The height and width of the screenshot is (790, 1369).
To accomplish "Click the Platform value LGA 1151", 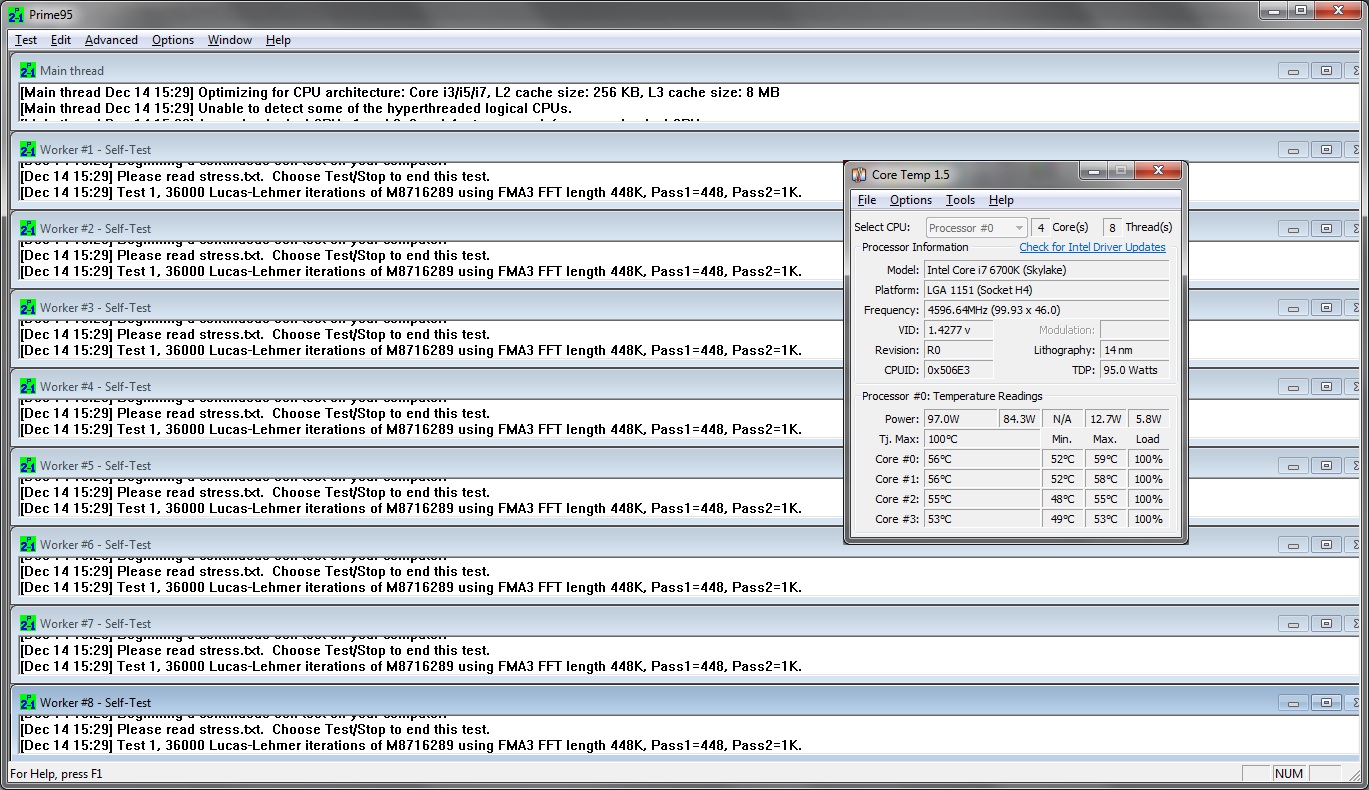I will coord(1046,290).
